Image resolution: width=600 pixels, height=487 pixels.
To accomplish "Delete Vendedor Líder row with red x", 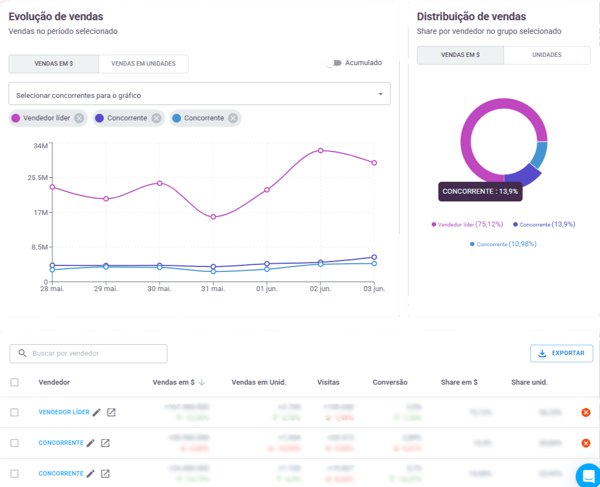I will (585, 412).
